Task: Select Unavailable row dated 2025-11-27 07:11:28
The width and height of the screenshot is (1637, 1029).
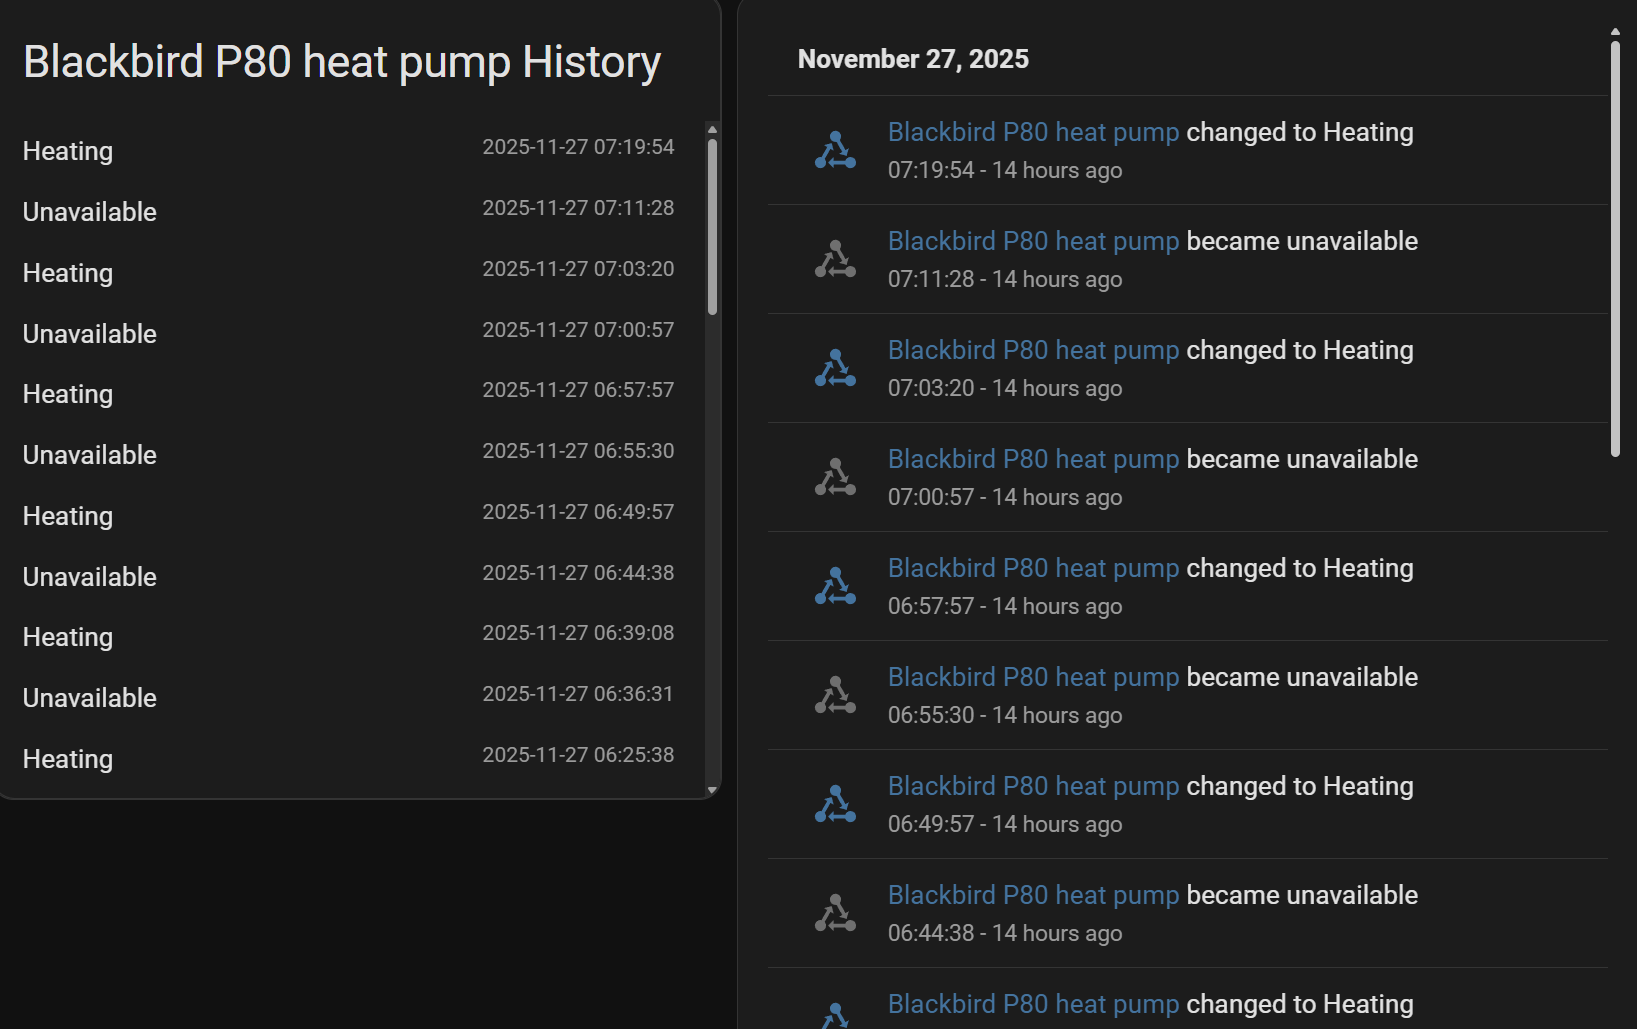Action: [x=348, y=212]
